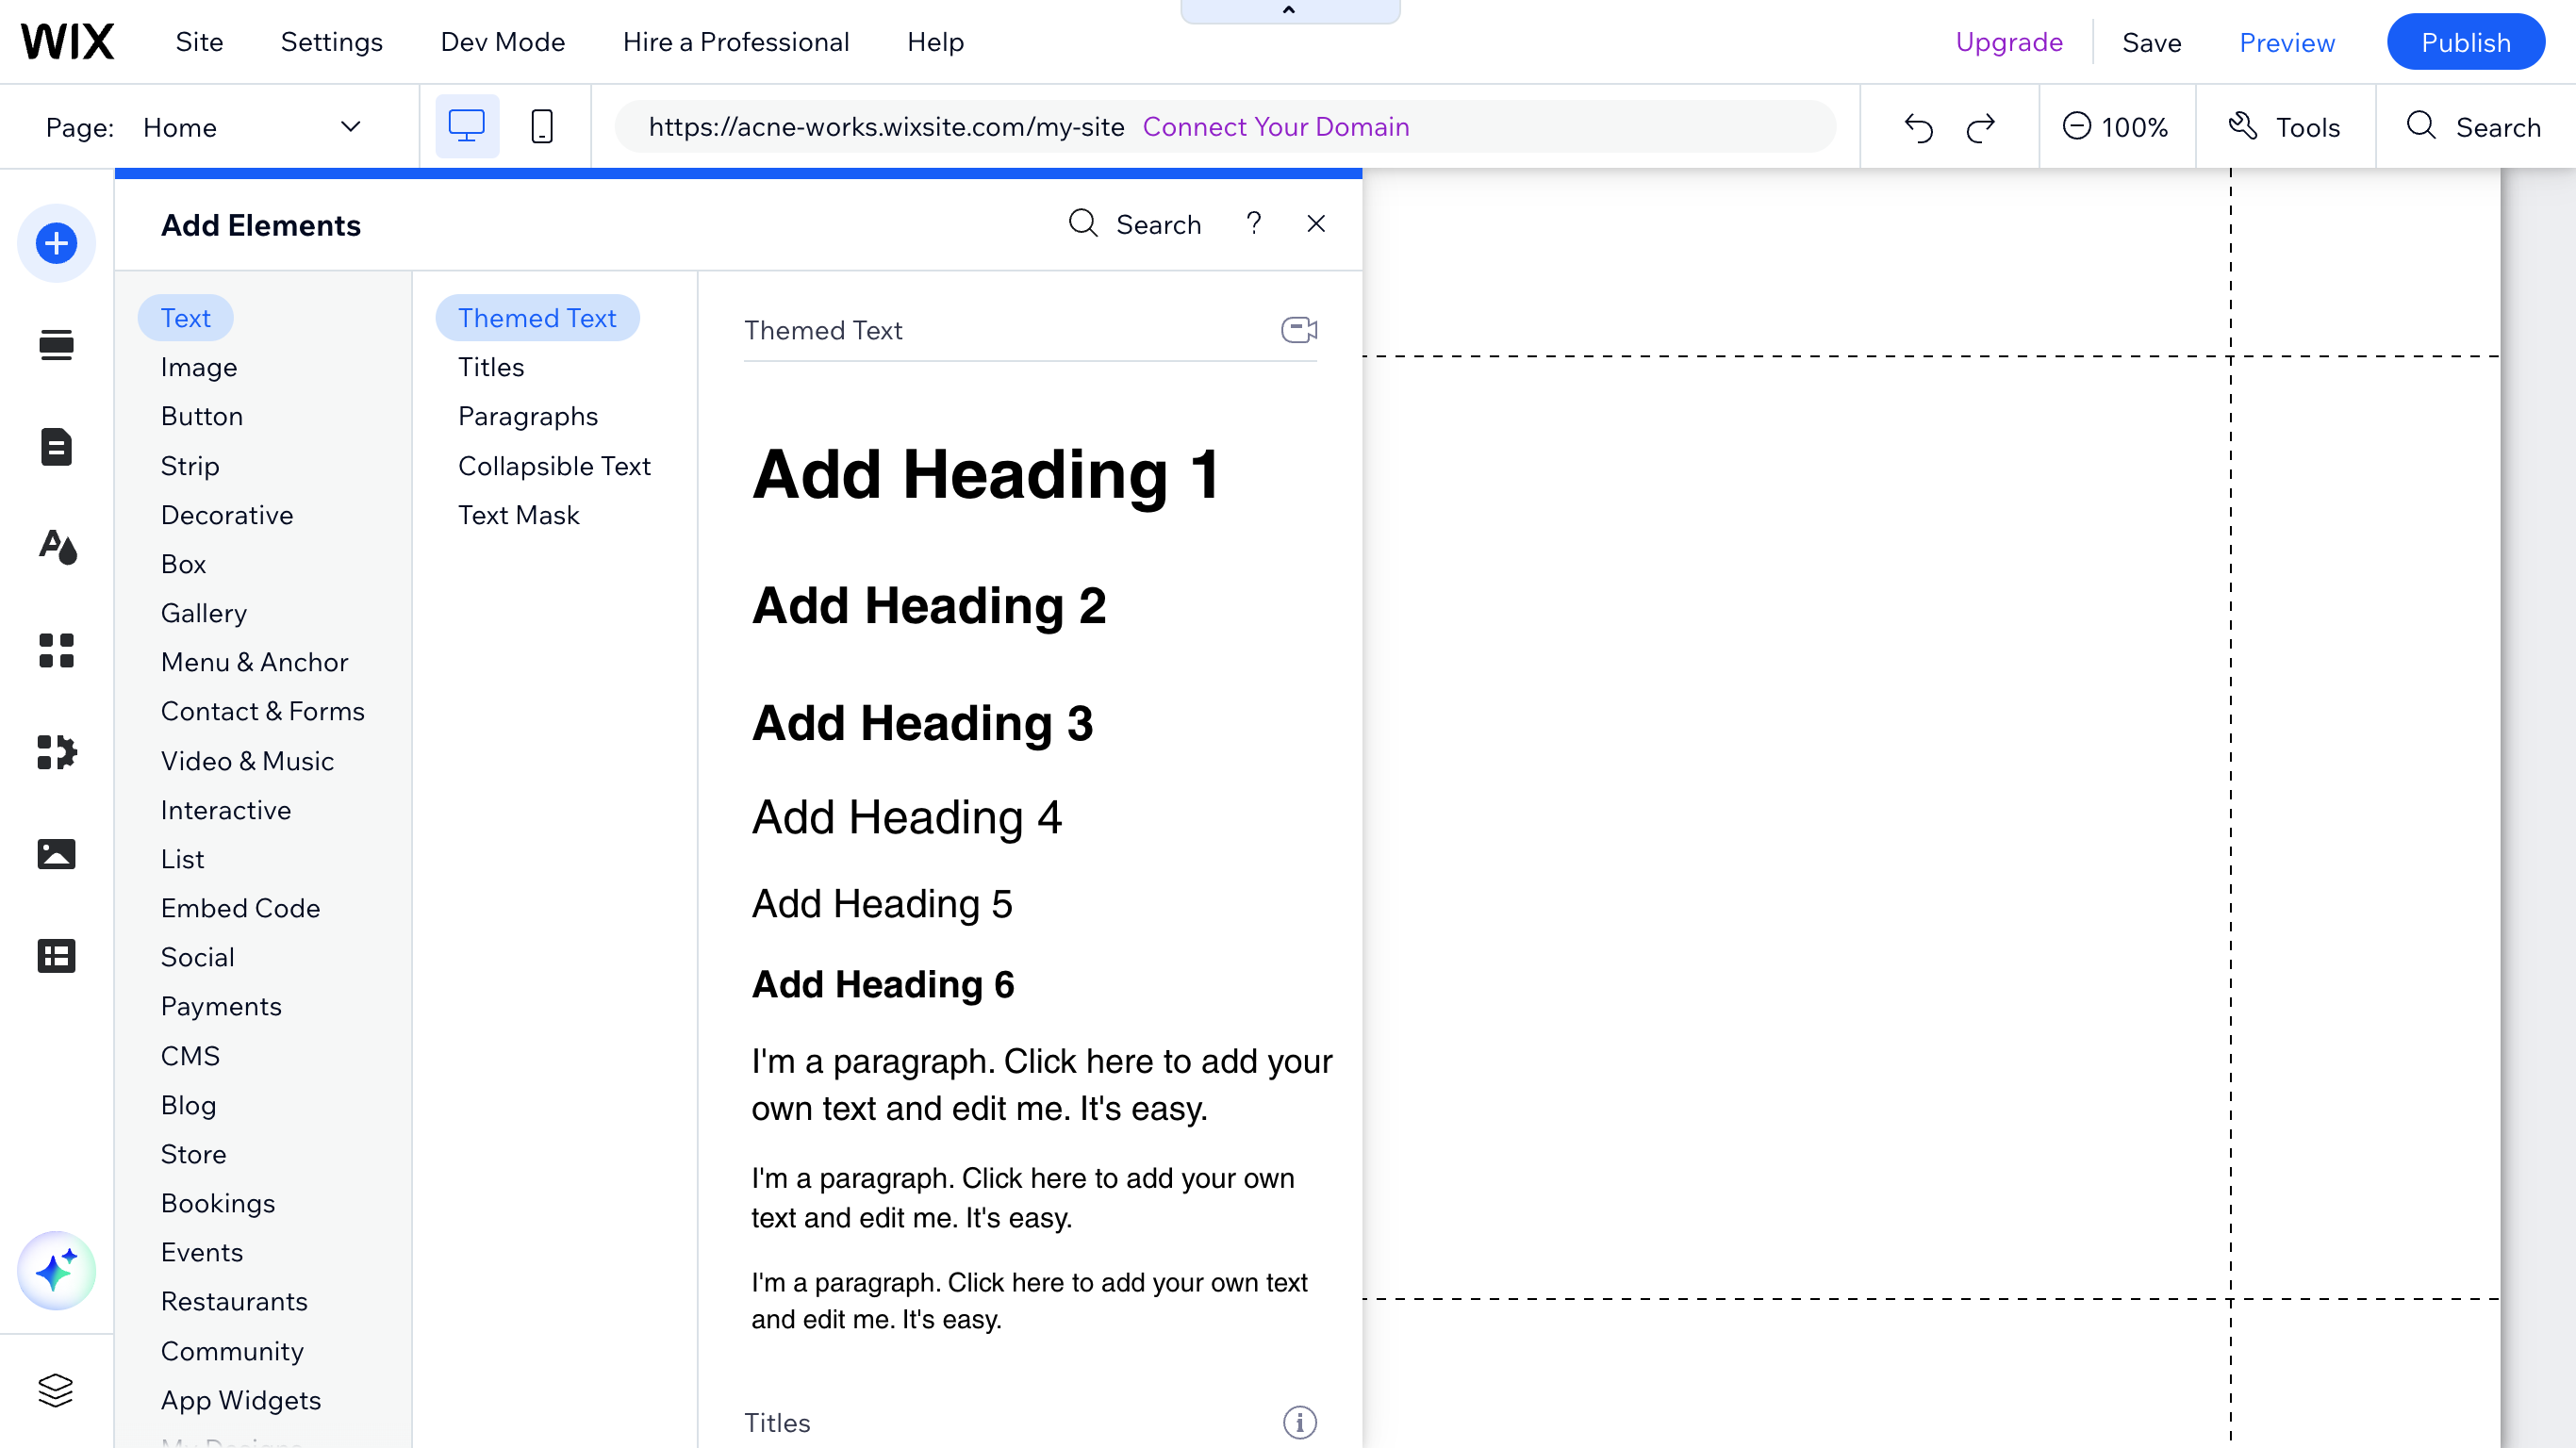
Task: Open Hire a Professional menu
Action: pos(735,42)
